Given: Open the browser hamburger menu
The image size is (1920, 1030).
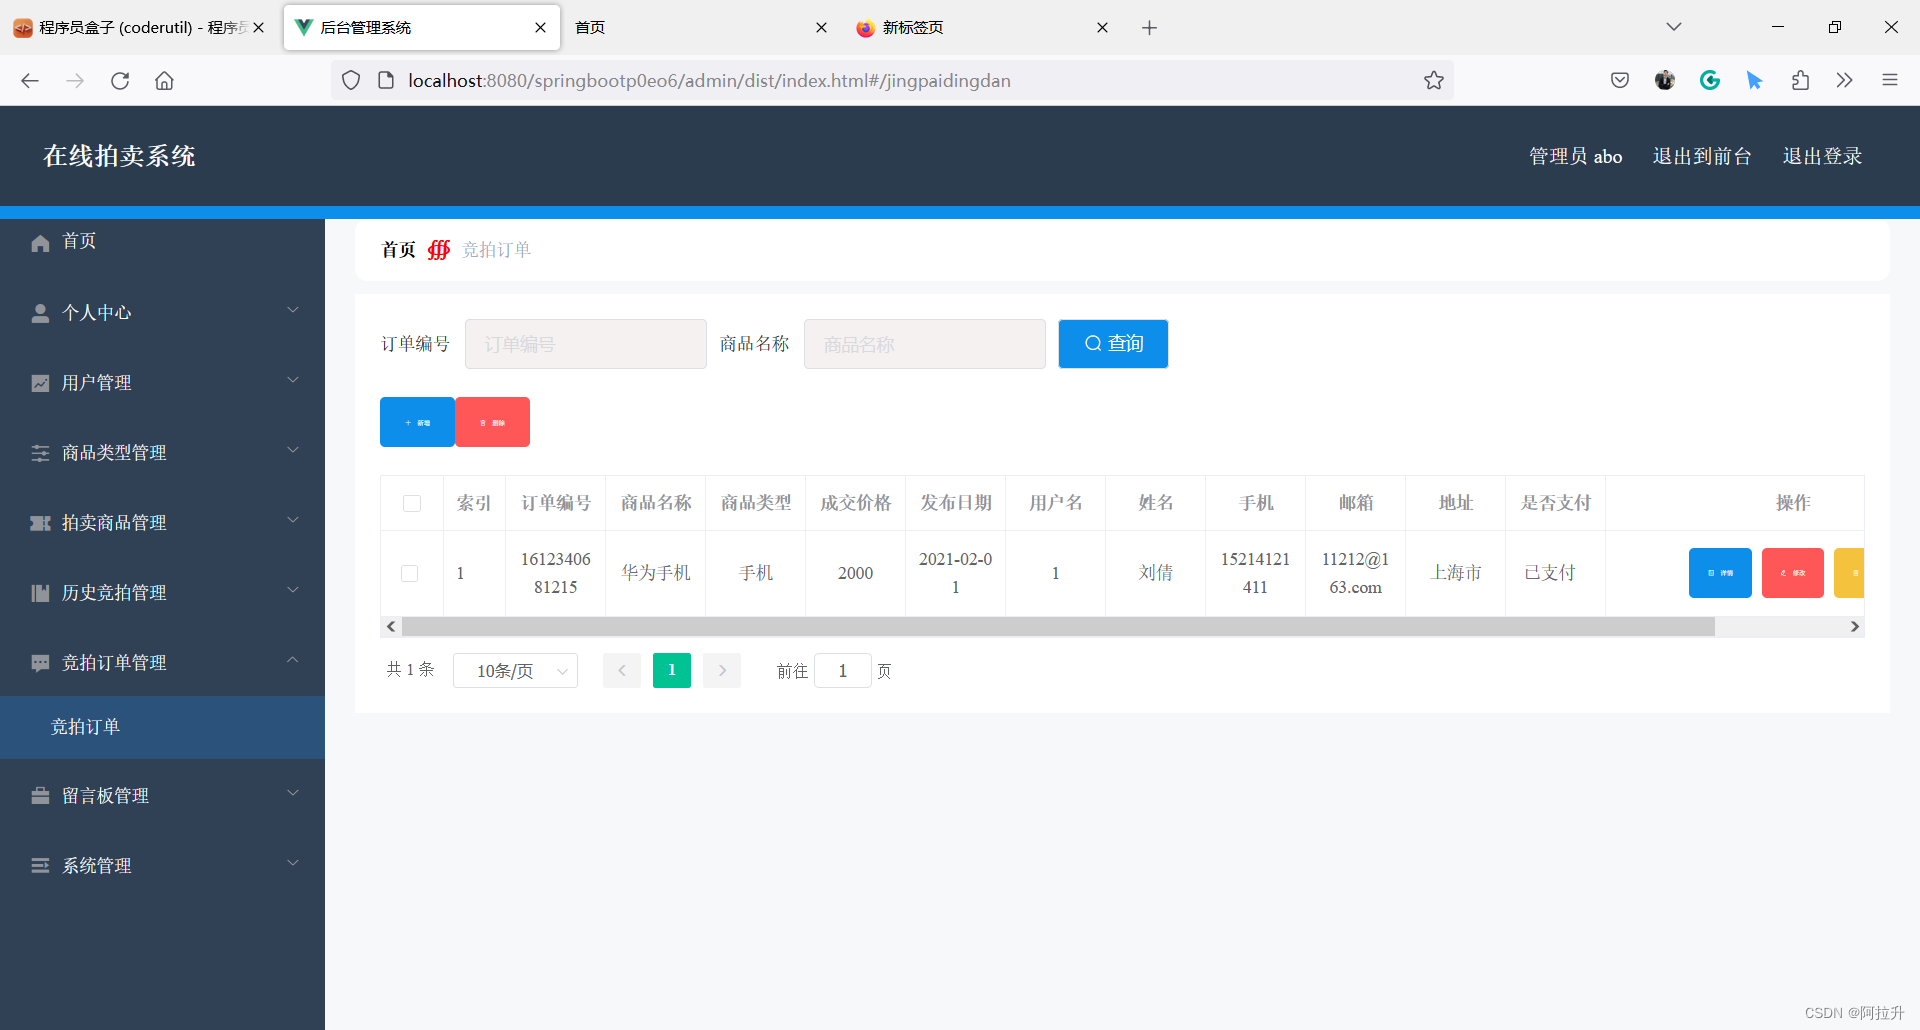Looking at the screenshot, I should click(1890, 81).
